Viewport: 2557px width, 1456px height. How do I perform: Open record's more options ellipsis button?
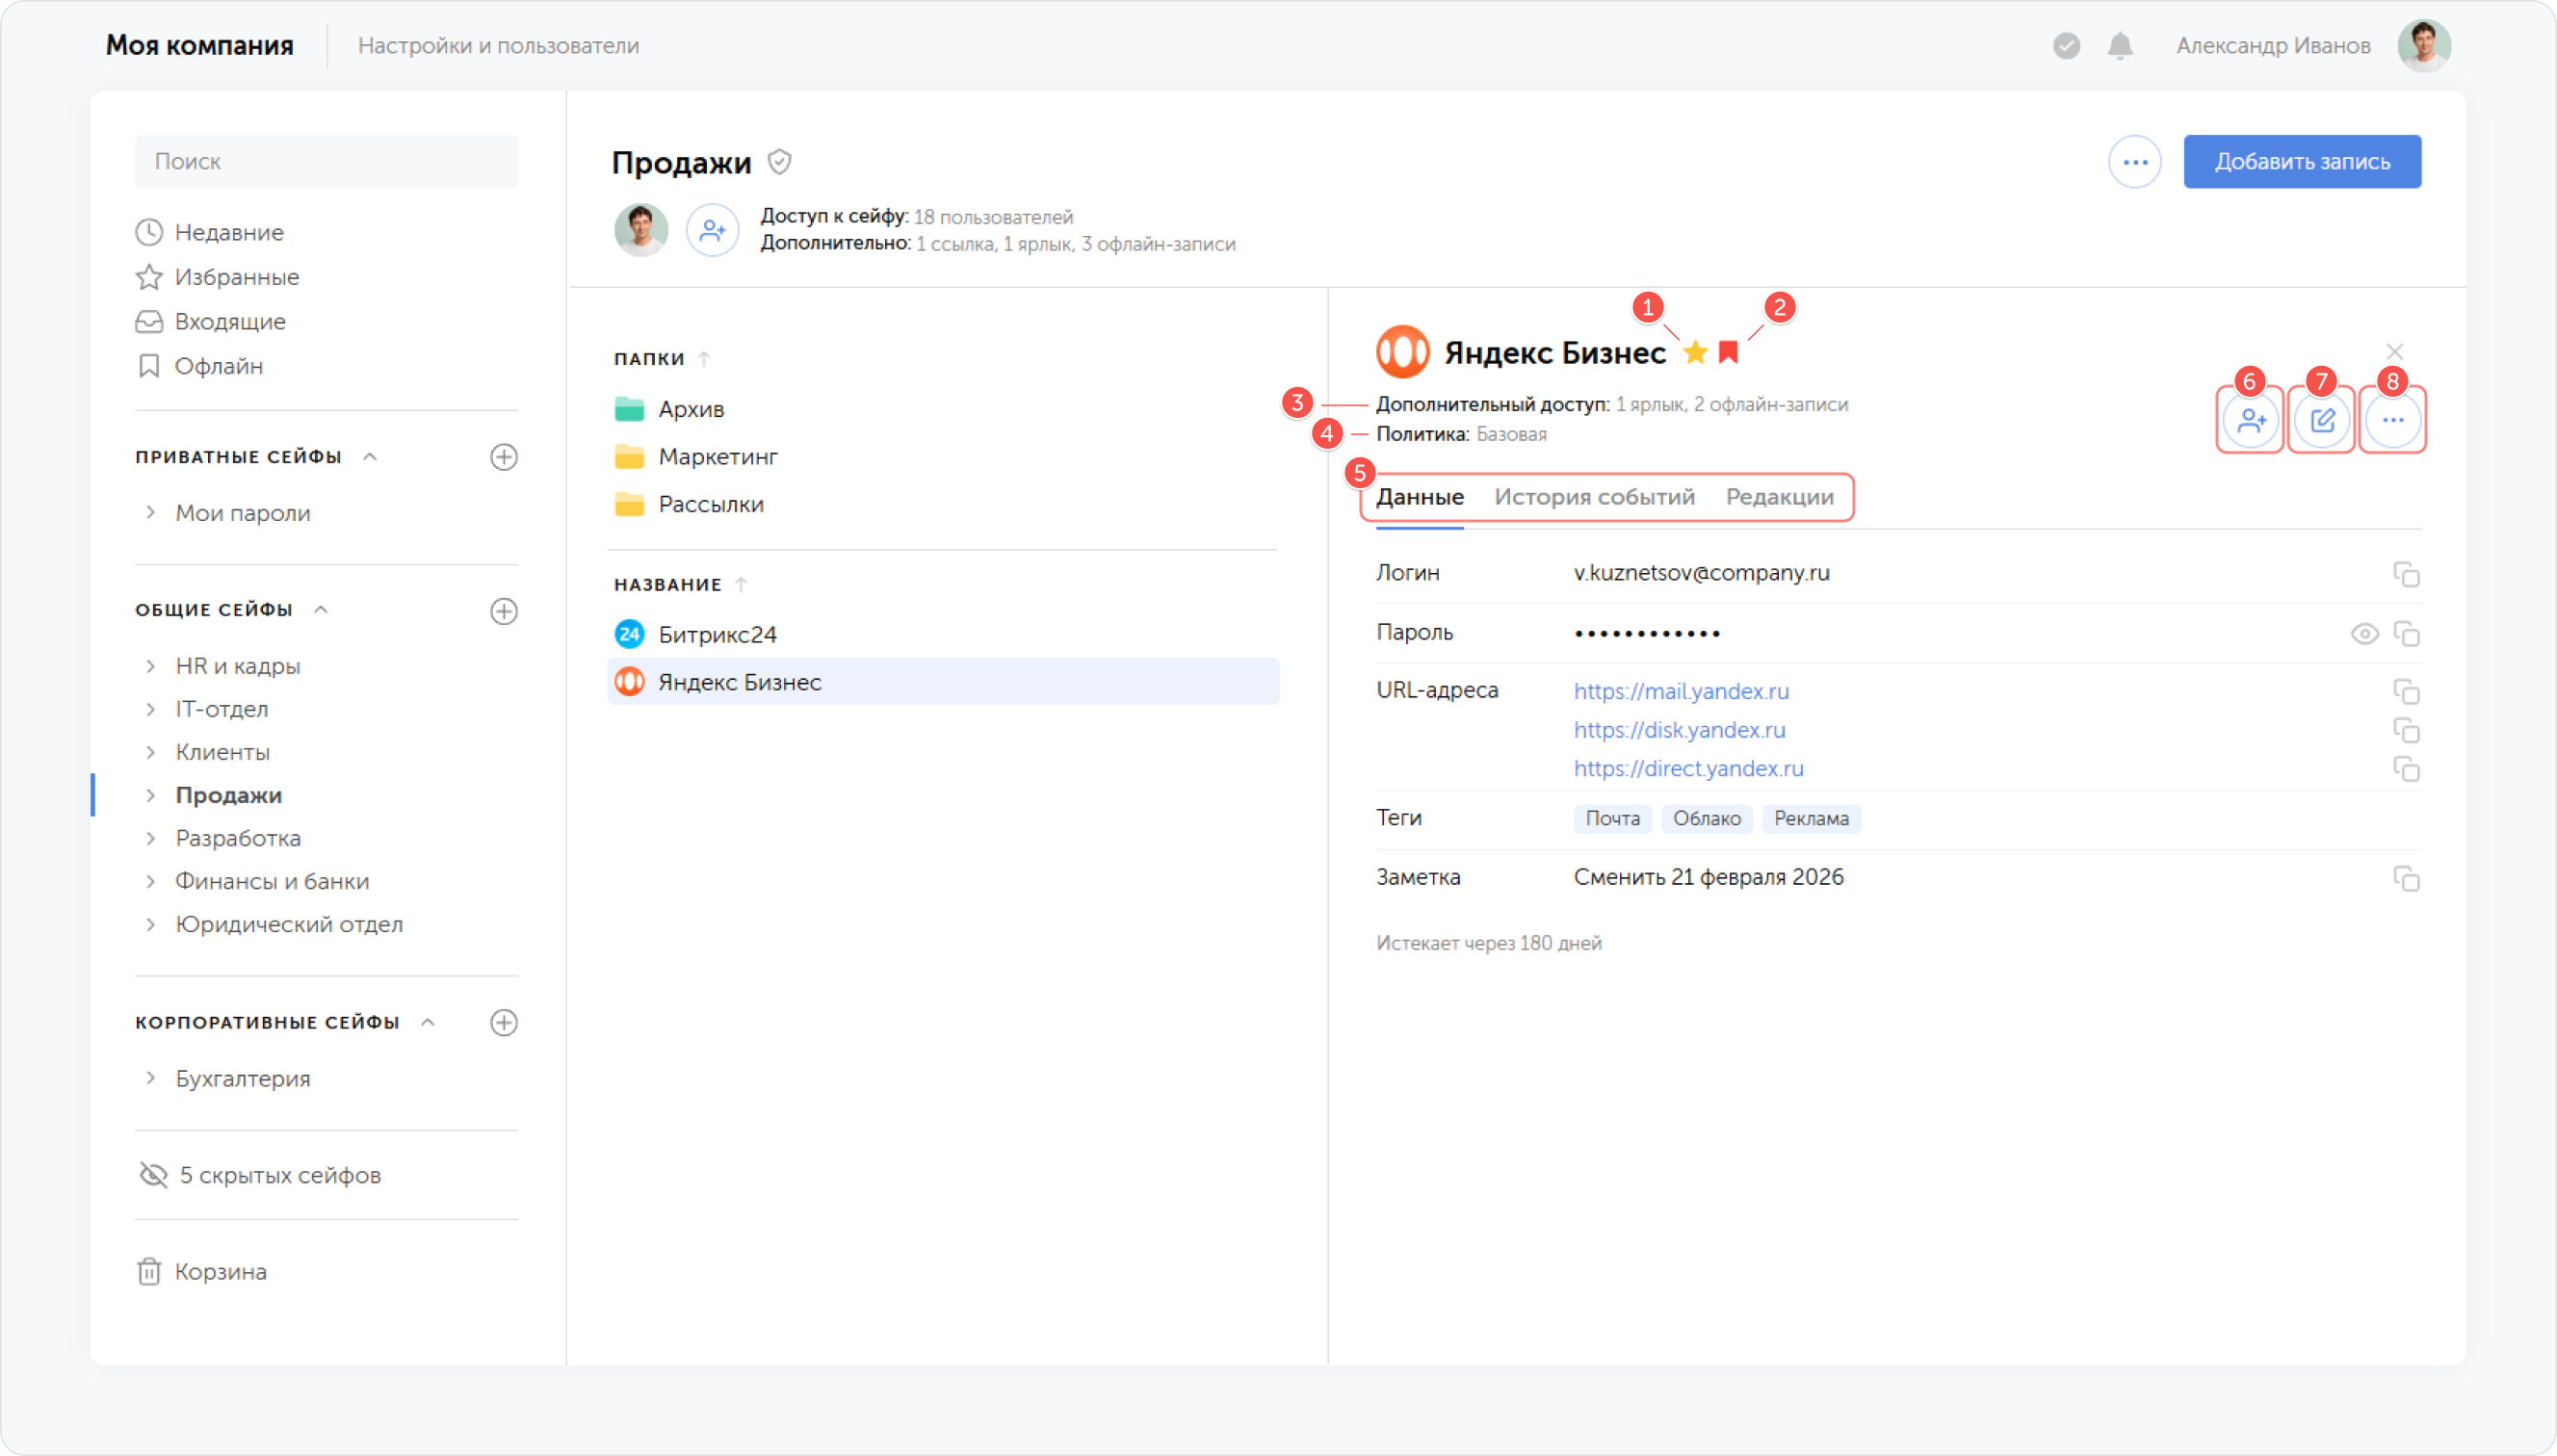click(2392, 420)
